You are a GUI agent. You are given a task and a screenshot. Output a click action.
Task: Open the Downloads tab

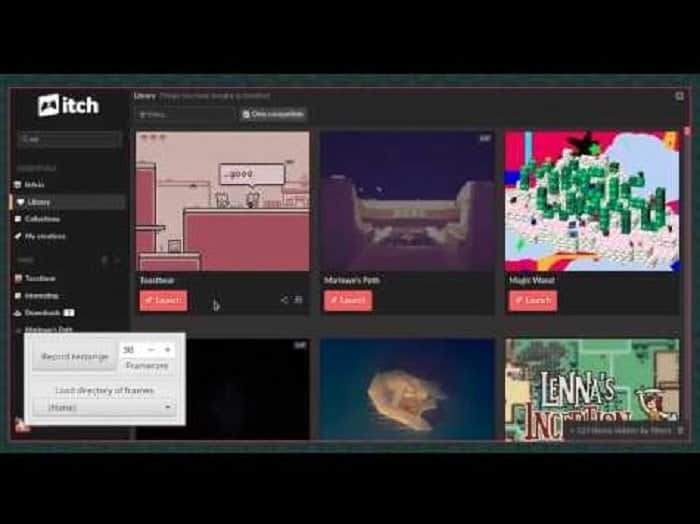38,312
